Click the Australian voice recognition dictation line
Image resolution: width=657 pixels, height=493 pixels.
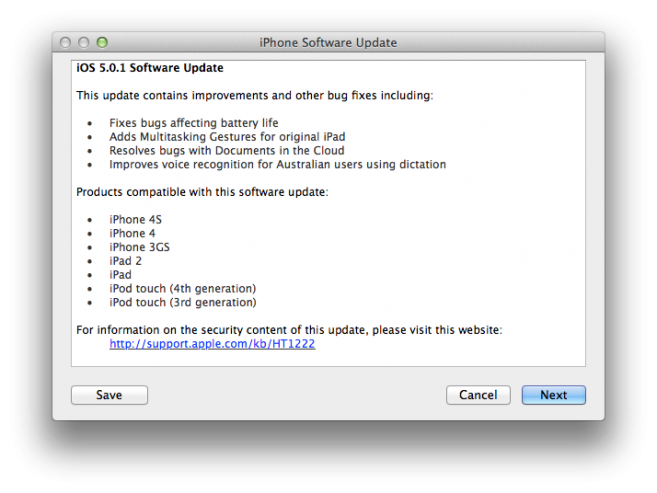click(277, 165)
